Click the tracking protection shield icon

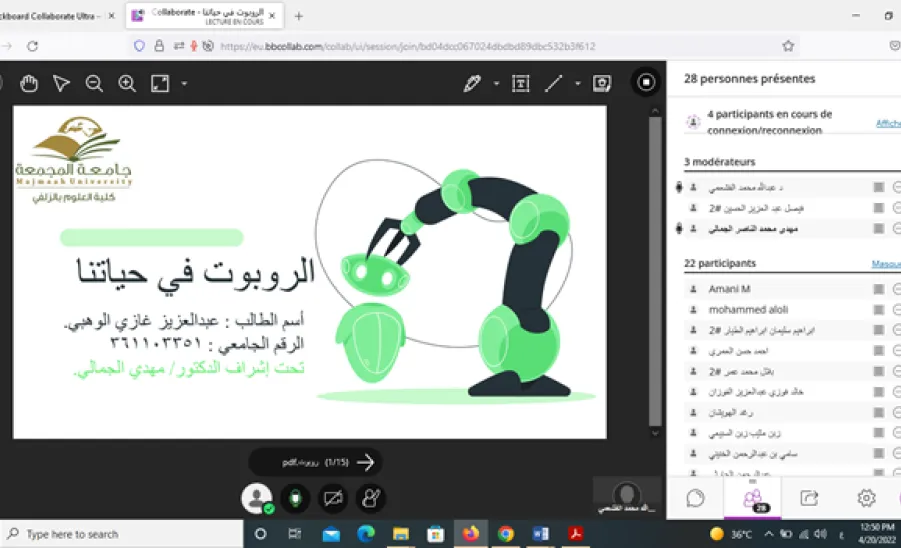139,46
